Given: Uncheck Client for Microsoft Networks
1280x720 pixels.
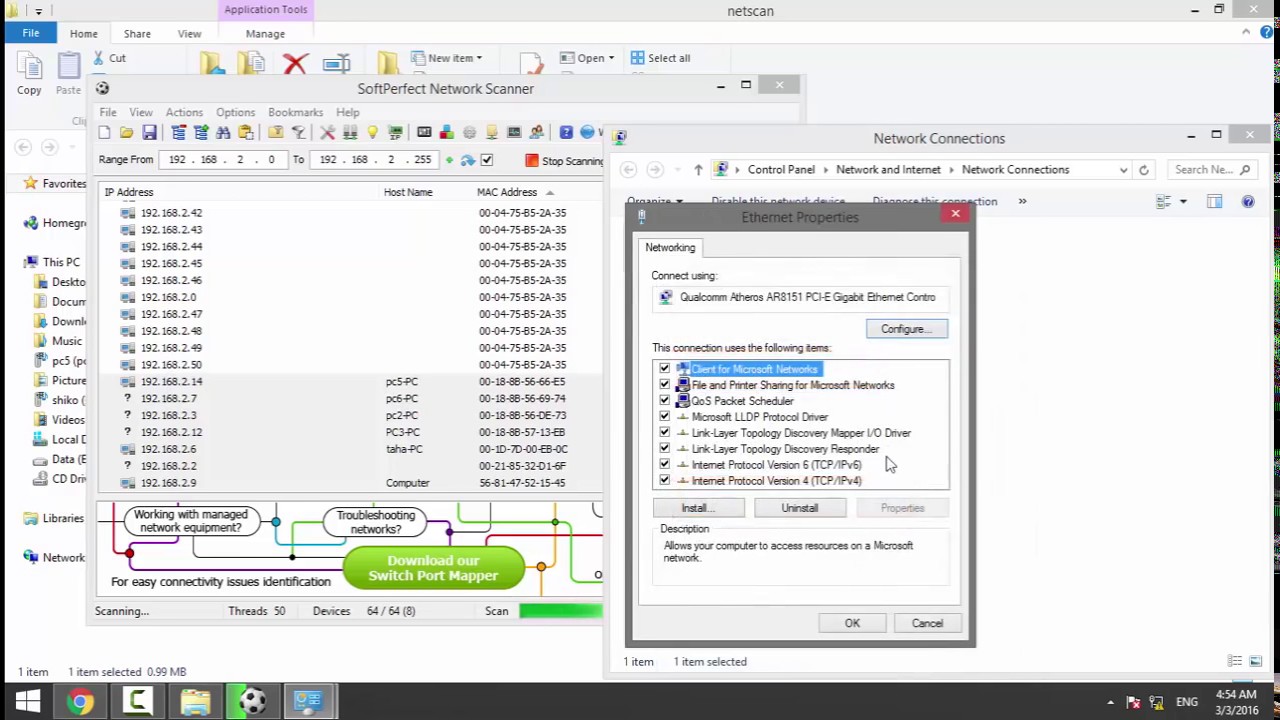Looking at the screenshot, I should [x=664, y=369].
